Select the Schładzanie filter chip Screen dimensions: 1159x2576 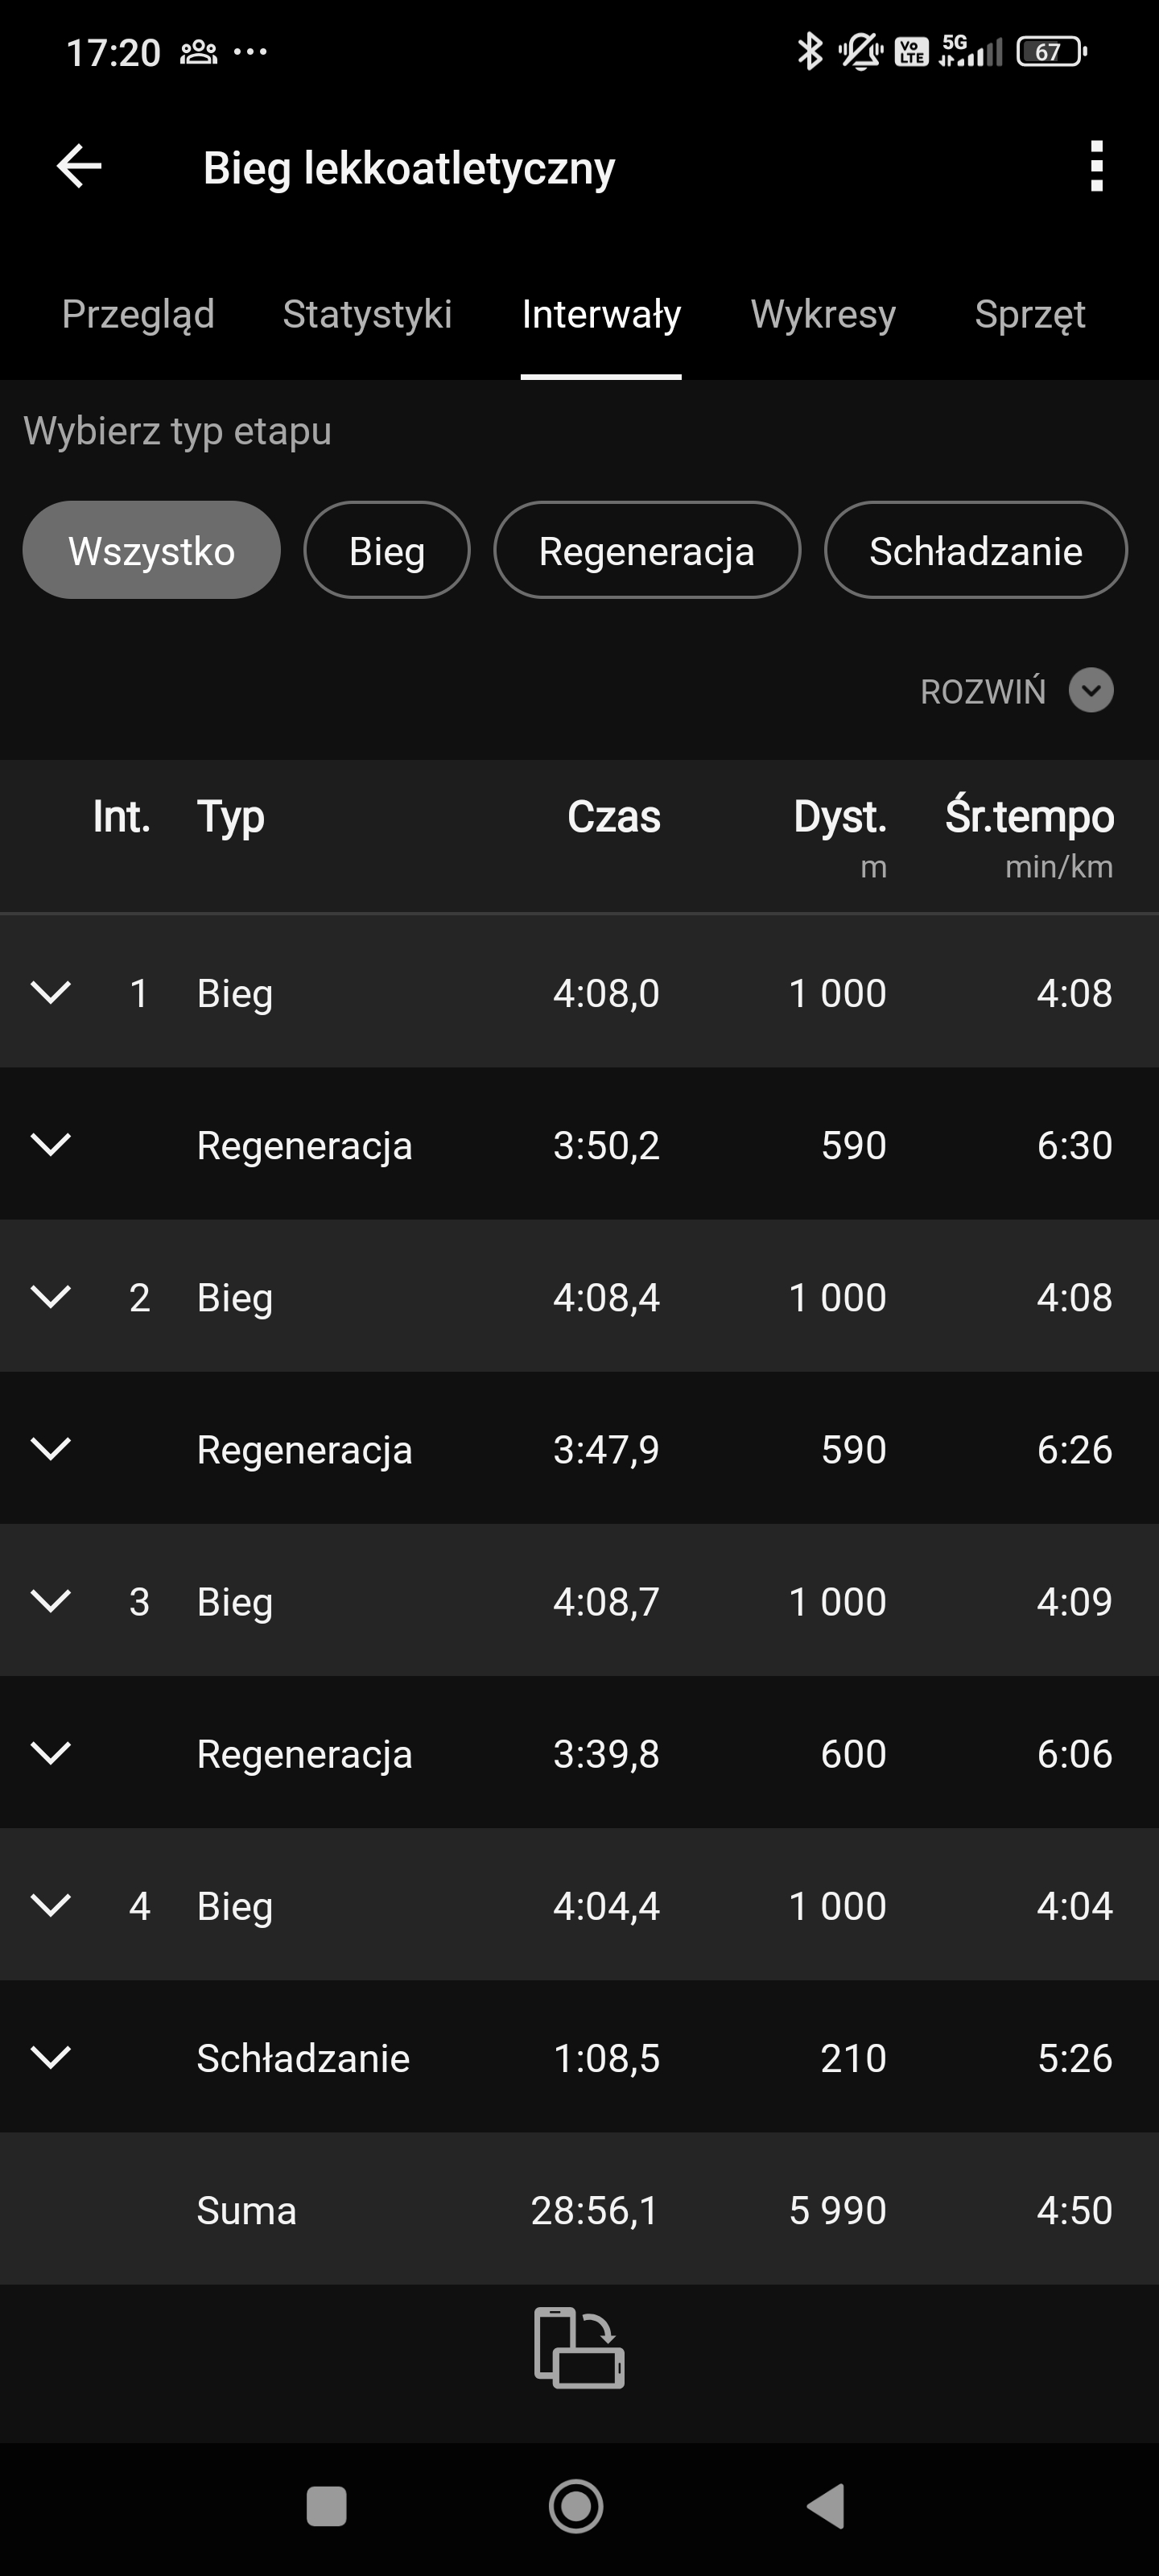[975, 550]
